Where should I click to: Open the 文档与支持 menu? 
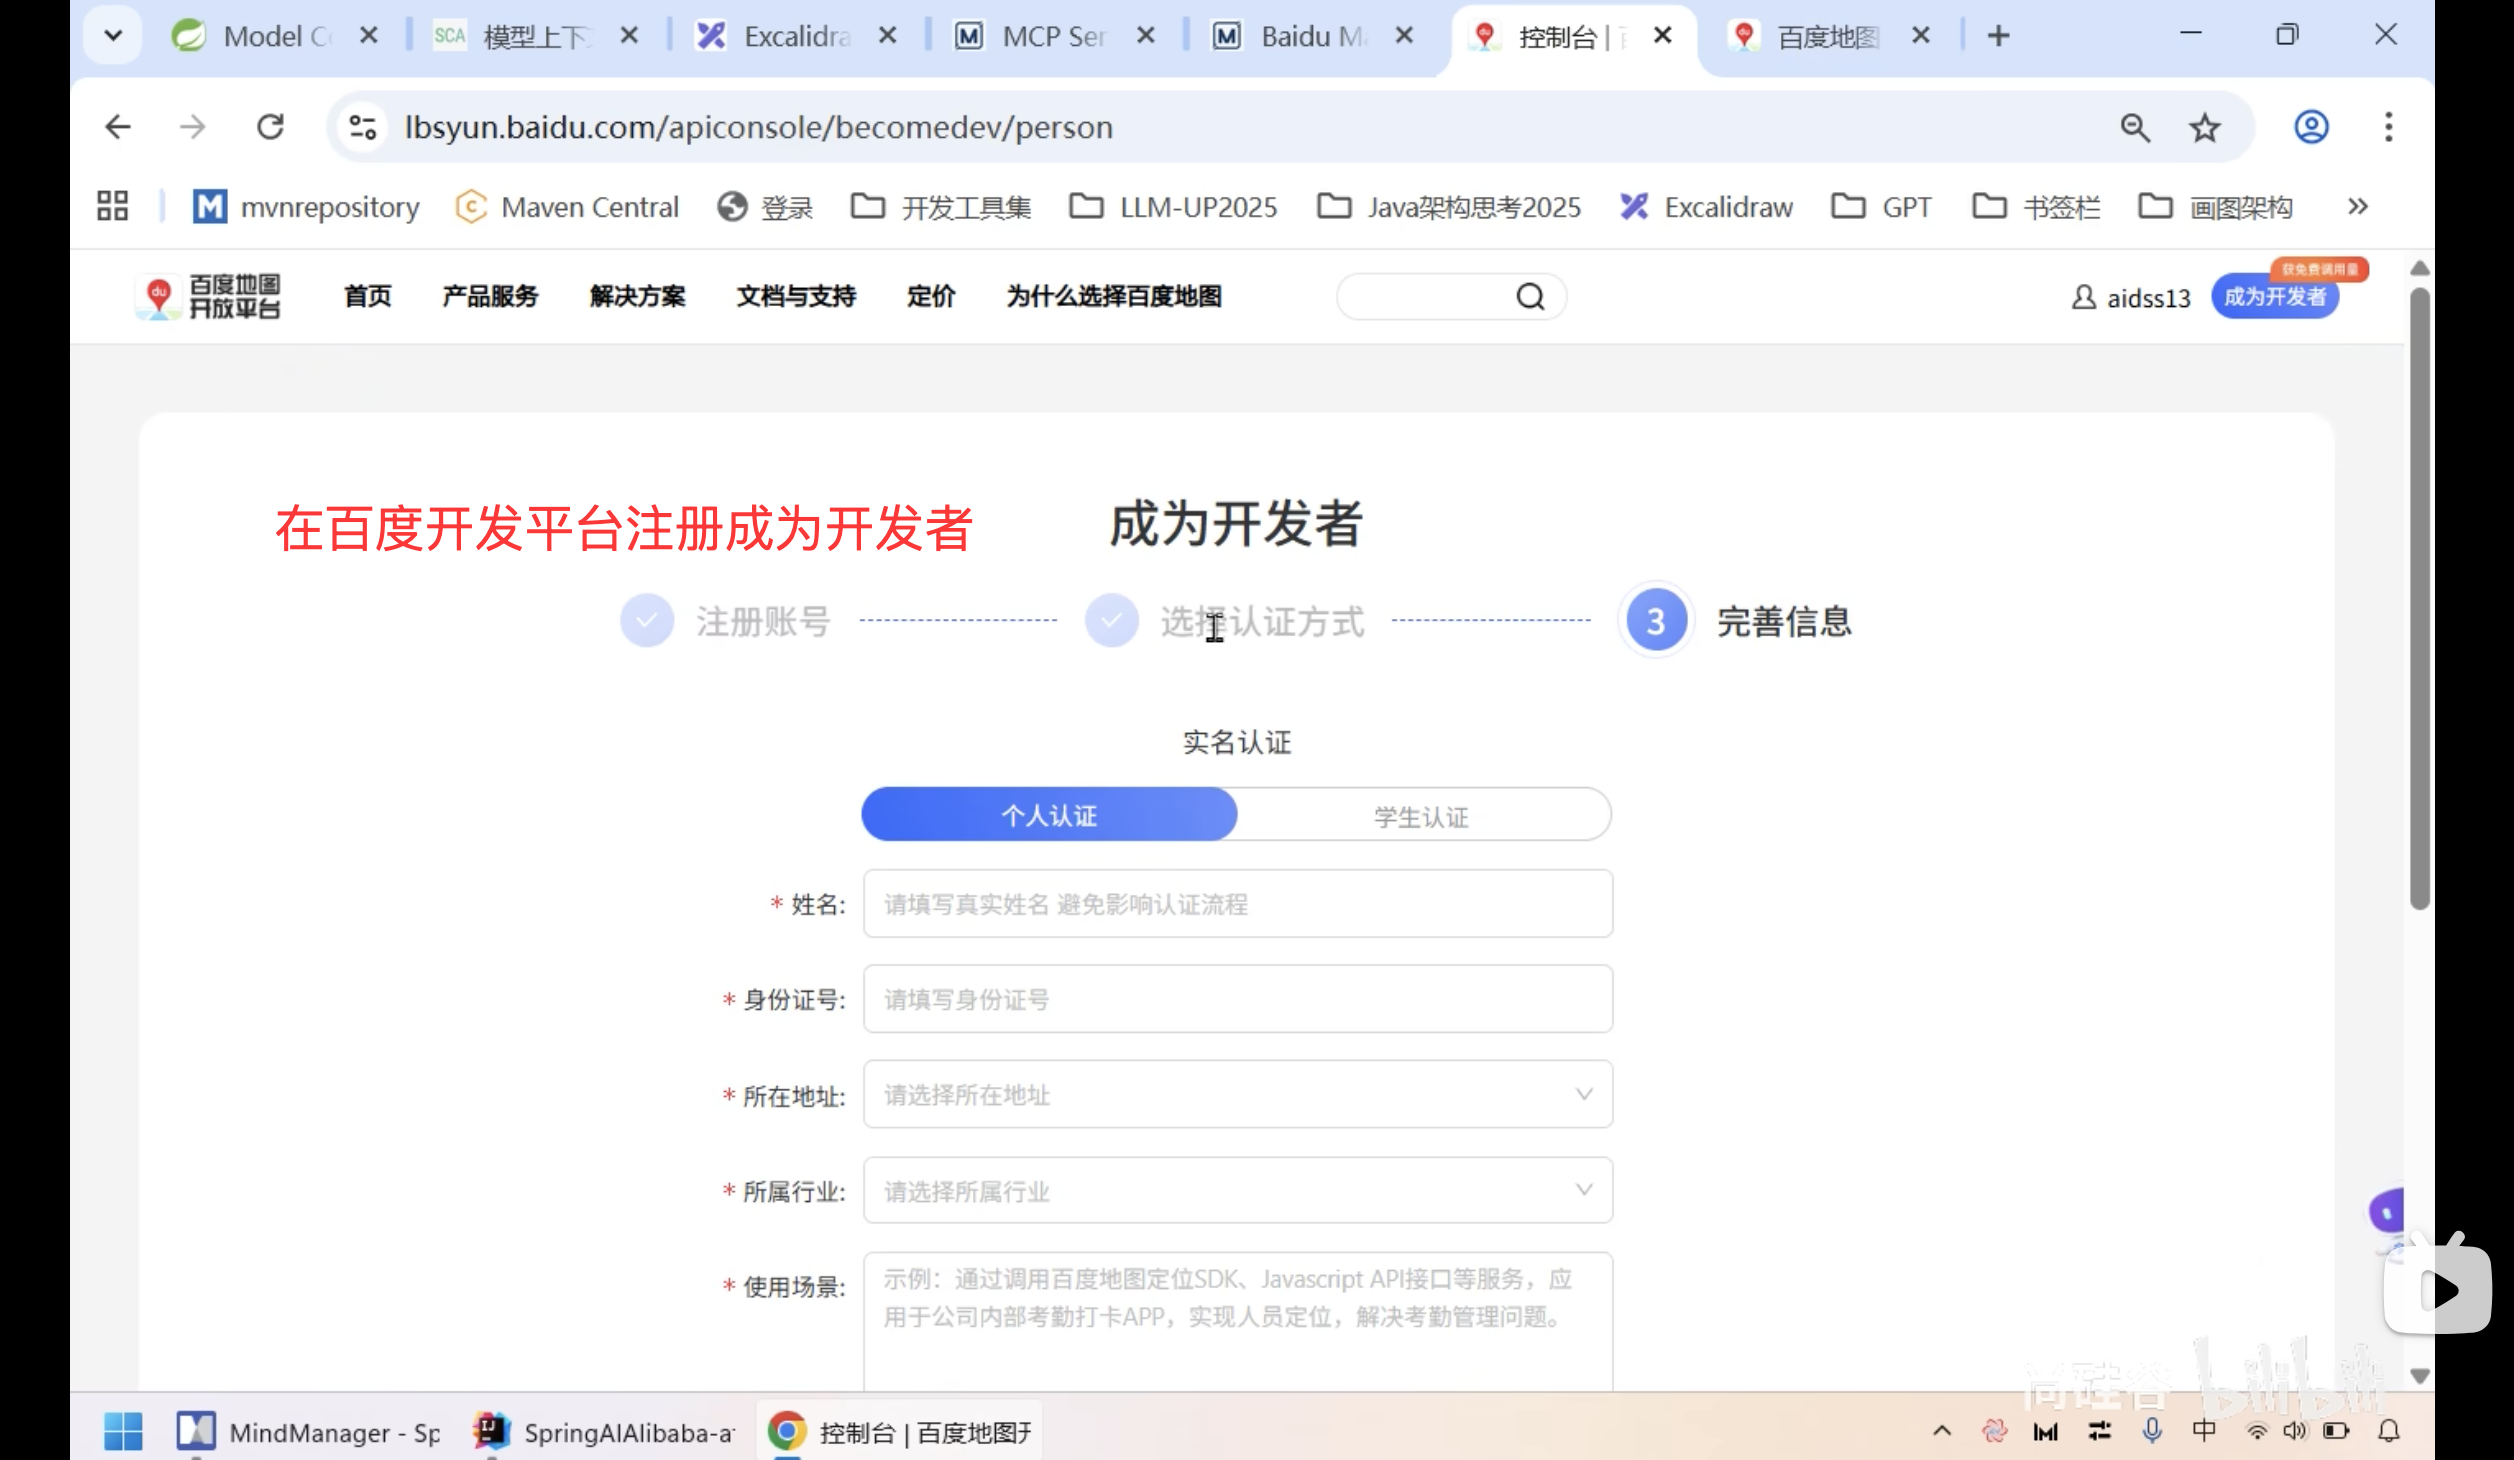click(x=795, y=296)
